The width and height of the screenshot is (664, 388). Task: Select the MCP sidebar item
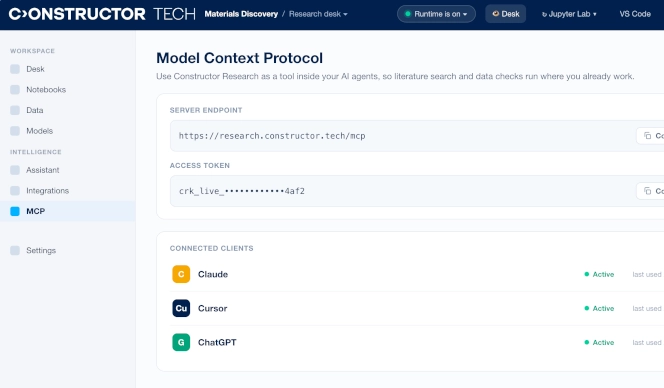coord(68,211)
